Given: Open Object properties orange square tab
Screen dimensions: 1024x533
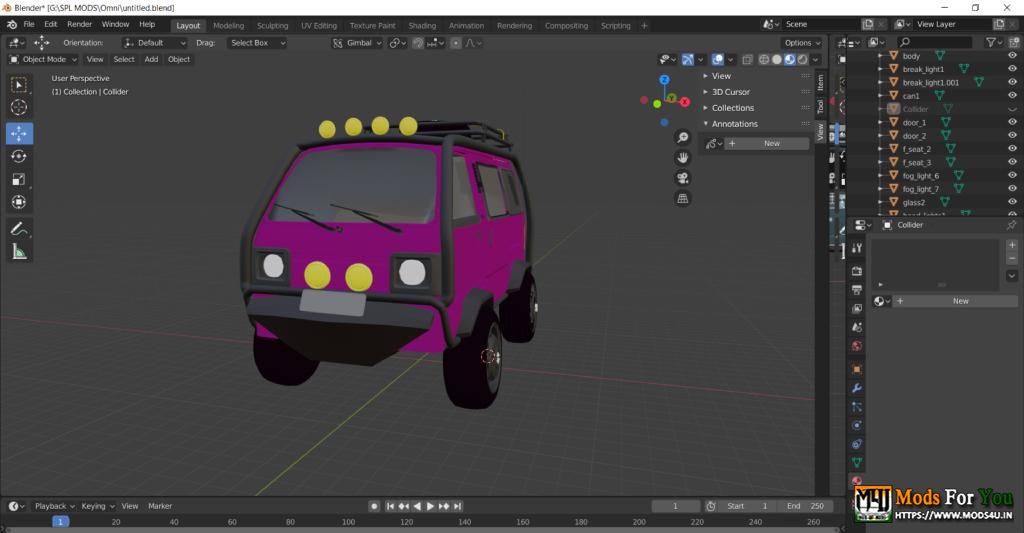Looking at the screenshot, I should point(857,369).
